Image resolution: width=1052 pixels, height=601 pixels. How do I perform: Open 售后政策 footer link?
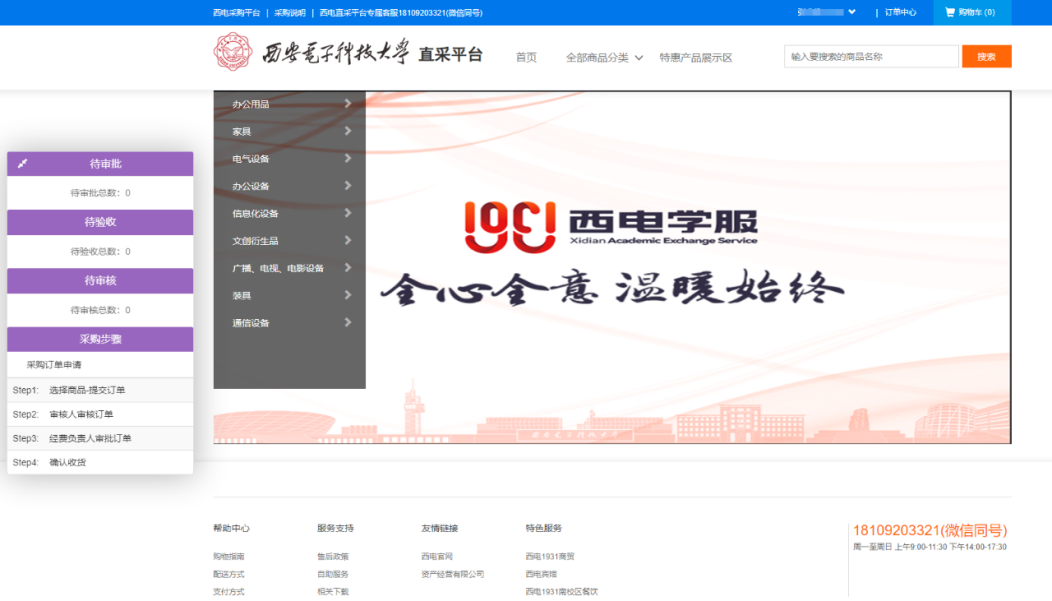[333, 556]
